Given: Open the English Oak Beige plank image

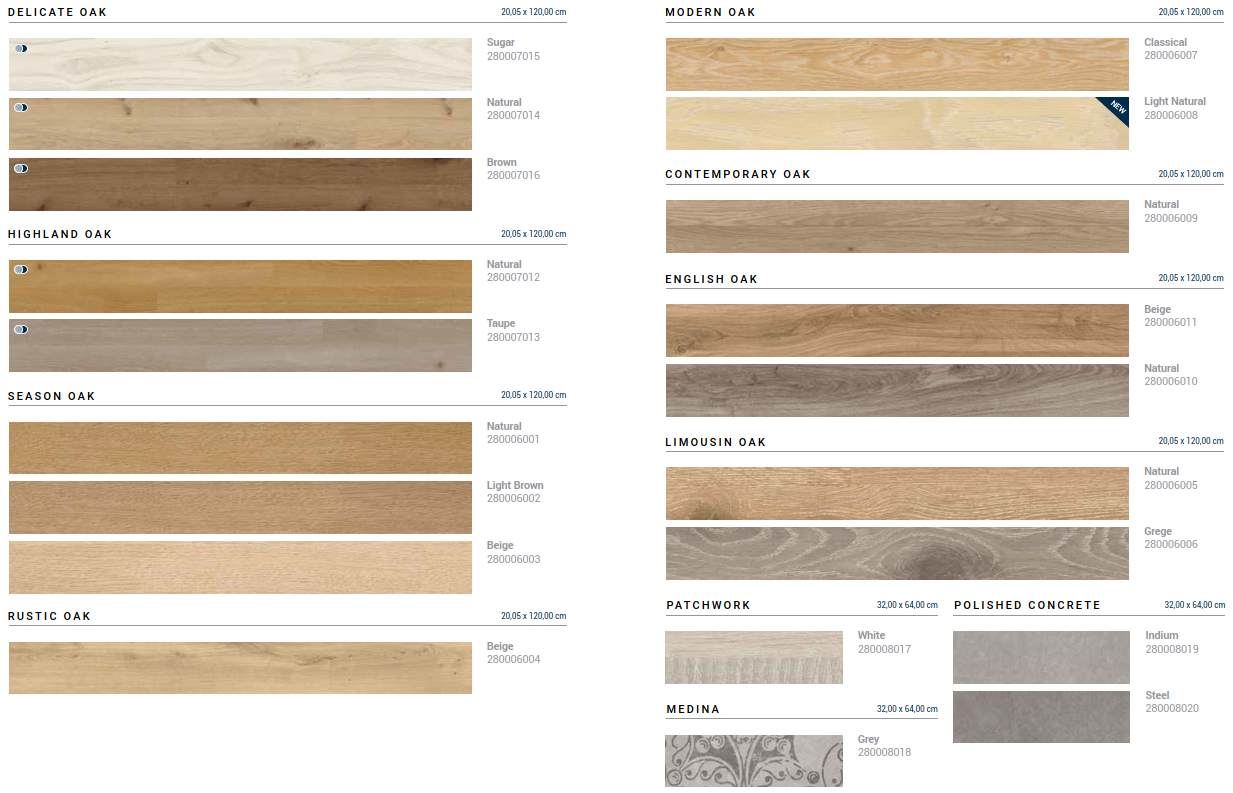Looking at the screenshot, I should (x=897, y=330).
